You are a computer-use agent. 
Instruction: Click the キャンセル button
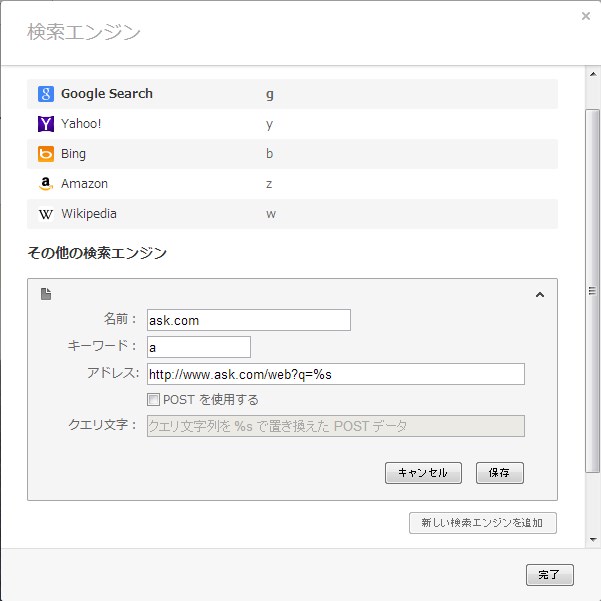point(423,473)
